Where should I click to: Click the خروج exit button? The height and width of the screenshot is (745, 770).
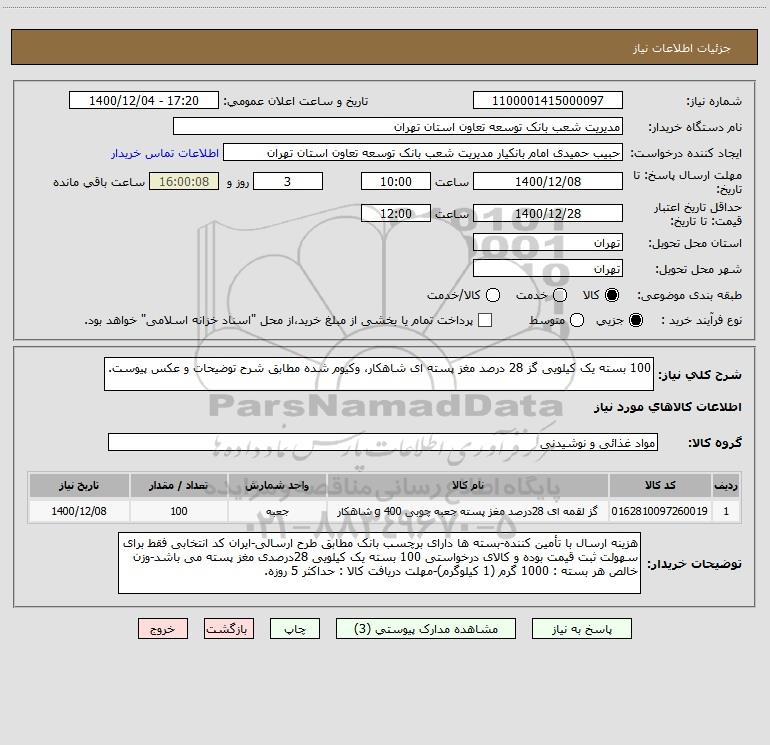[x=163, y=629]
